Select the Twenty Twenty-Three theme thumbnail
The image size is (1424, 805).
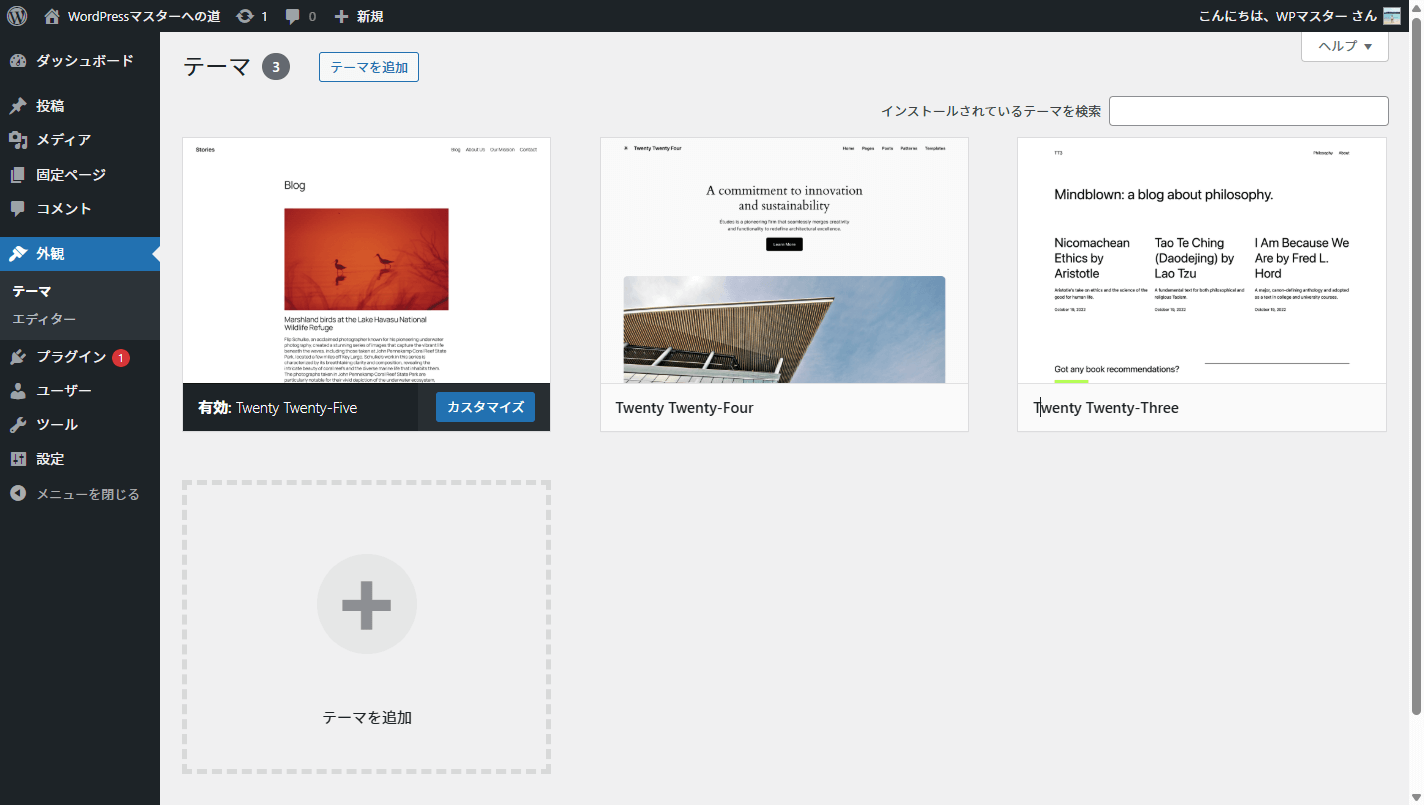[x=1201, y=261]
